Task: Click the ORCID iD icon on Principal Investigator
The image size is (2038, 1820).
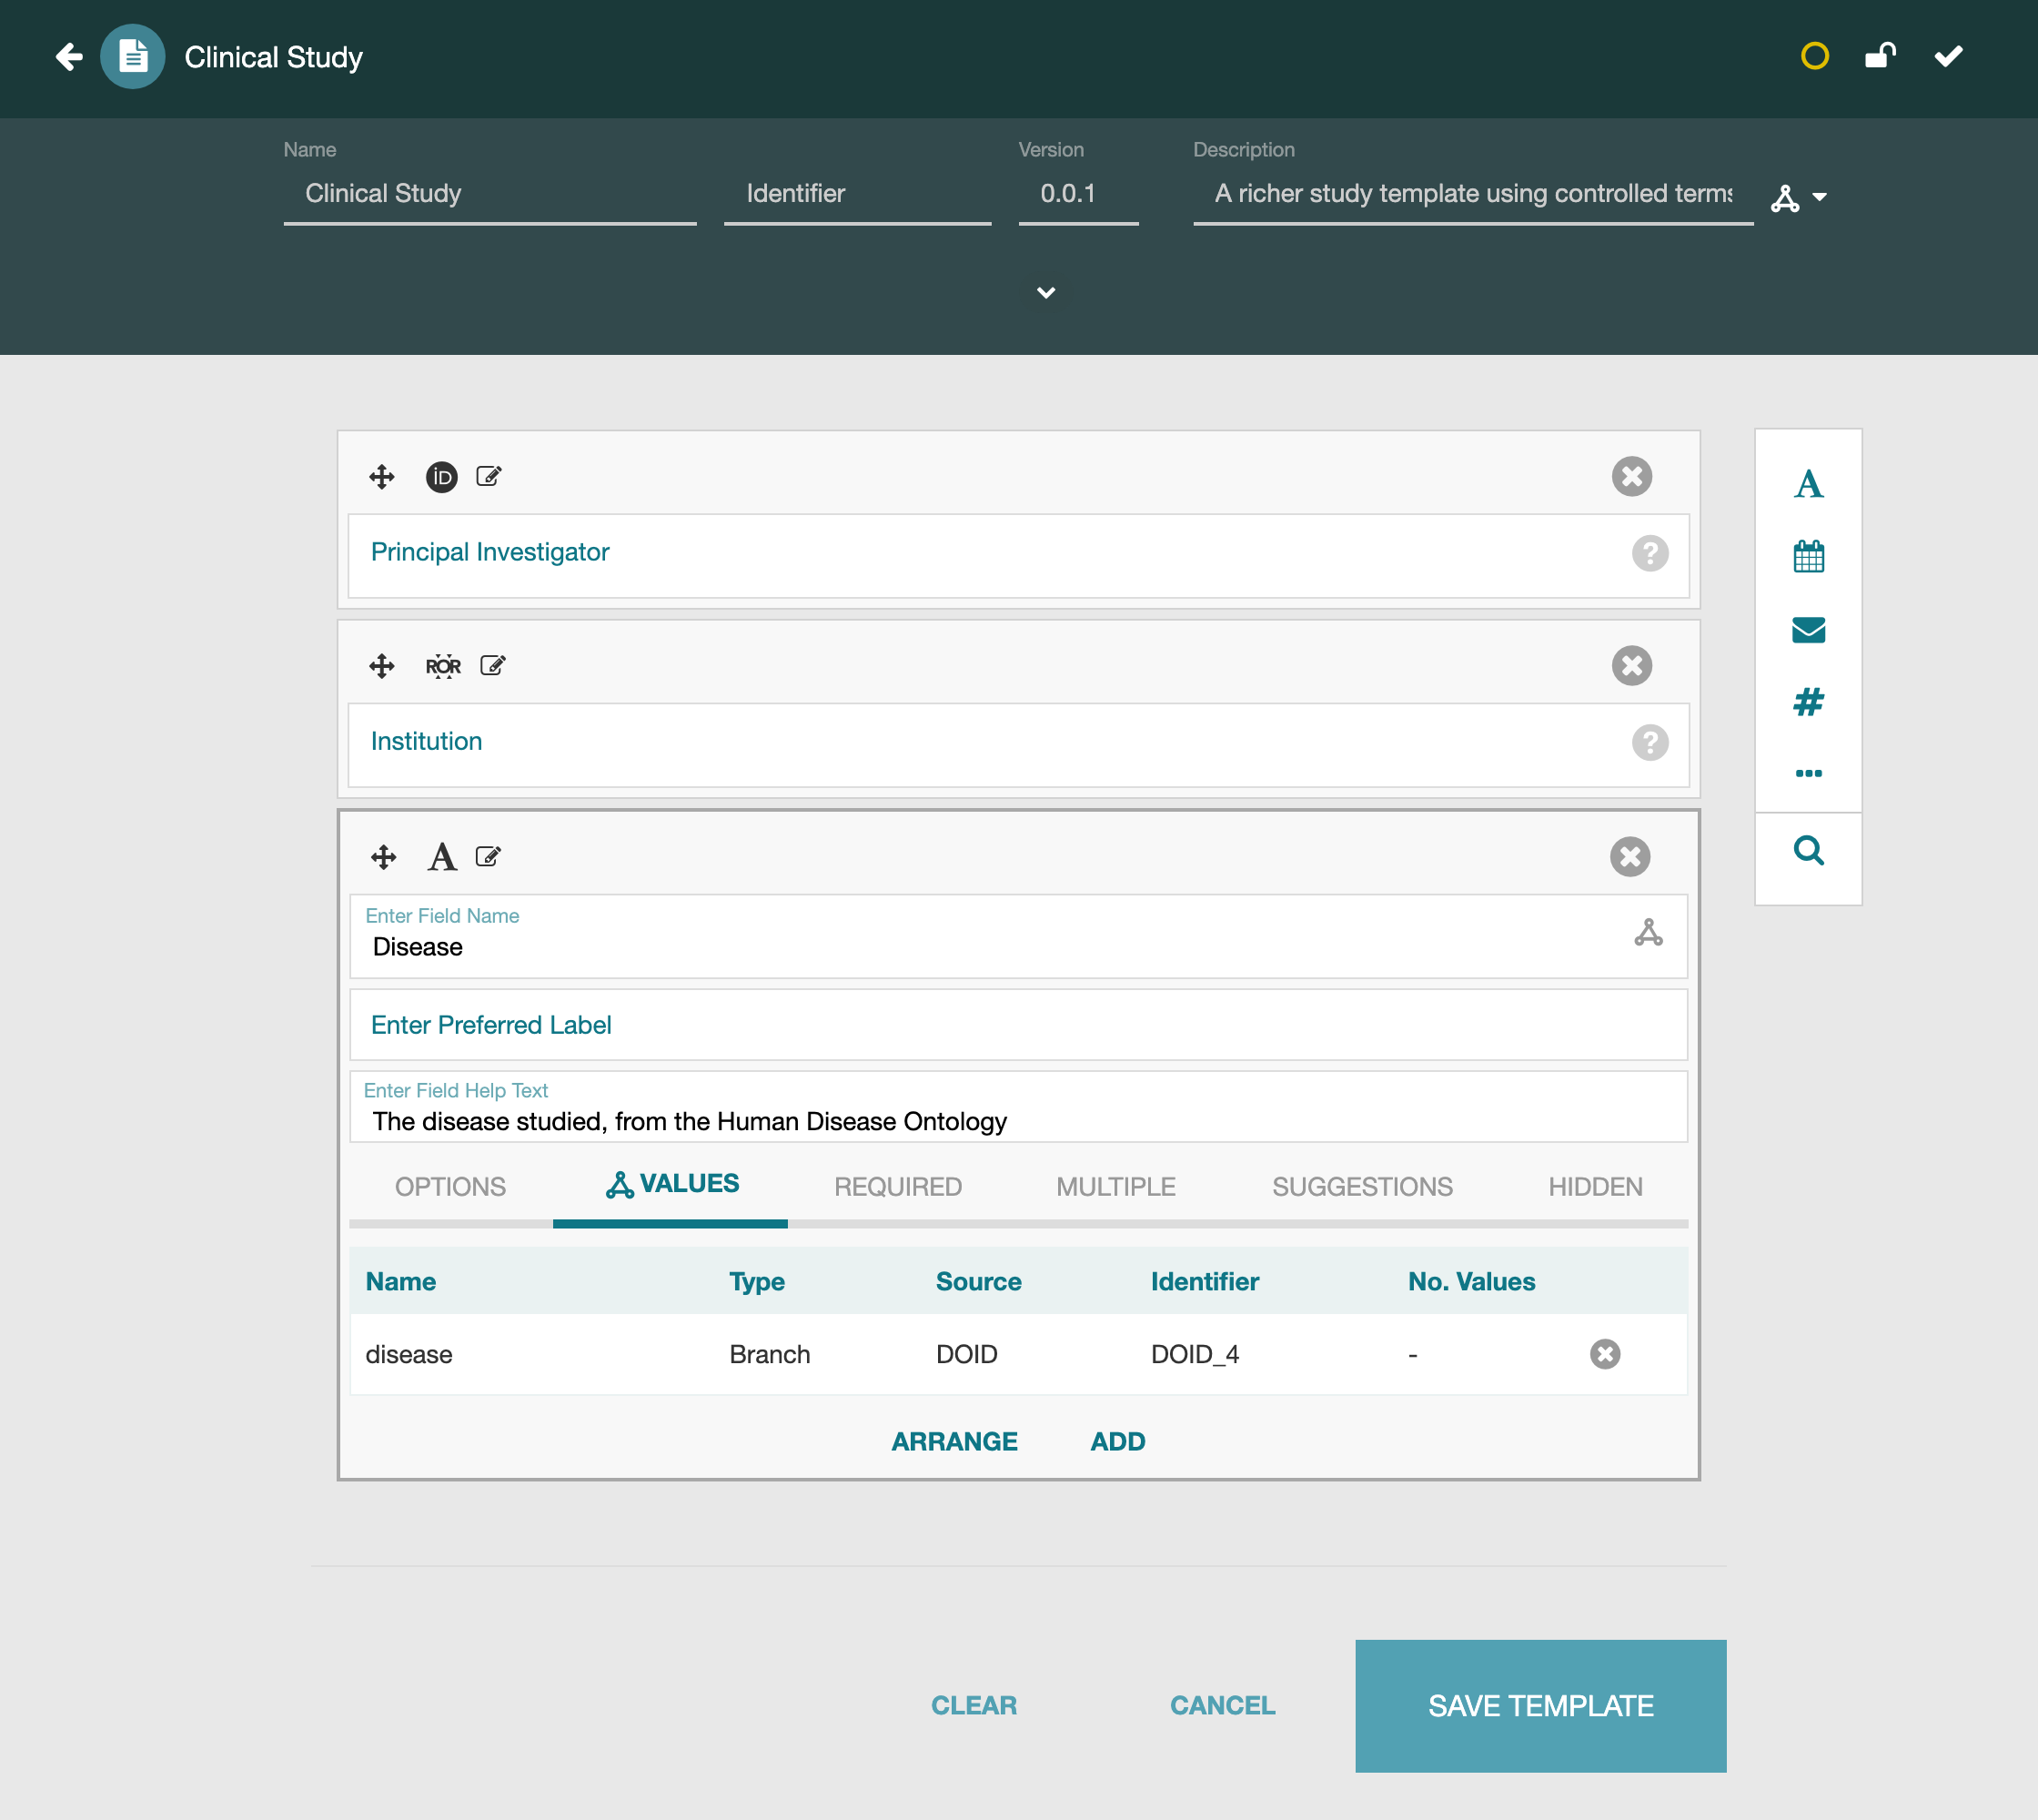Action: coord(441,477)
